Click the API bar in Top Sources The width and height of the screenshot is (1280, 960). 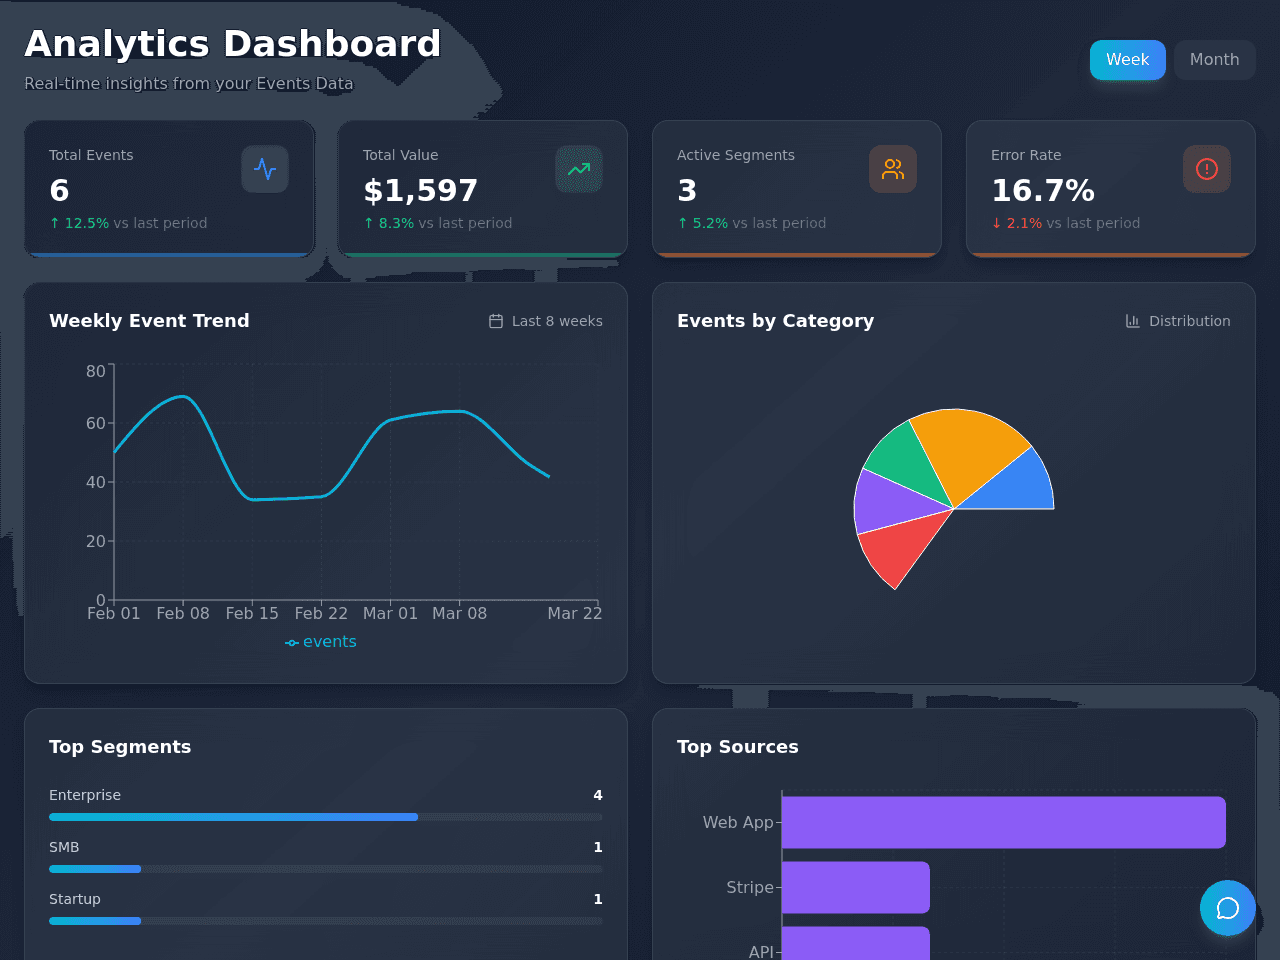[856, 943]
